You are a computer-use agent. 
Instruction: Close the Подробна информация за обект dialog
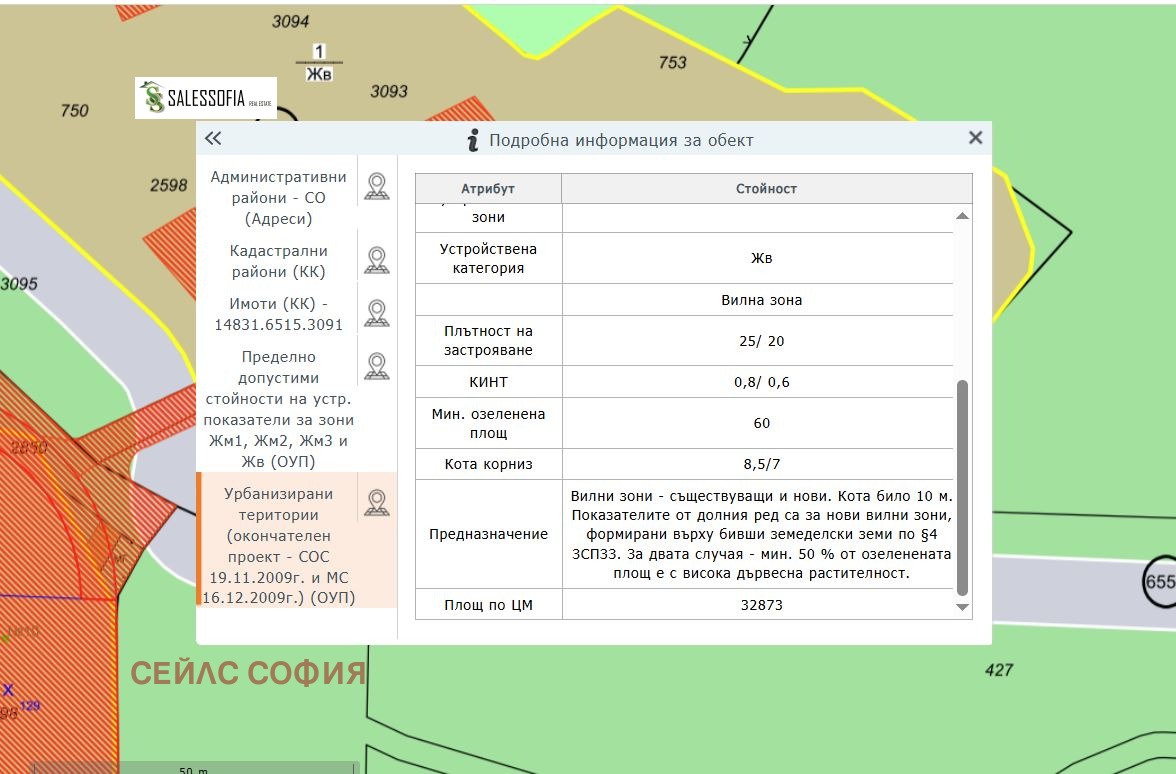975,138
